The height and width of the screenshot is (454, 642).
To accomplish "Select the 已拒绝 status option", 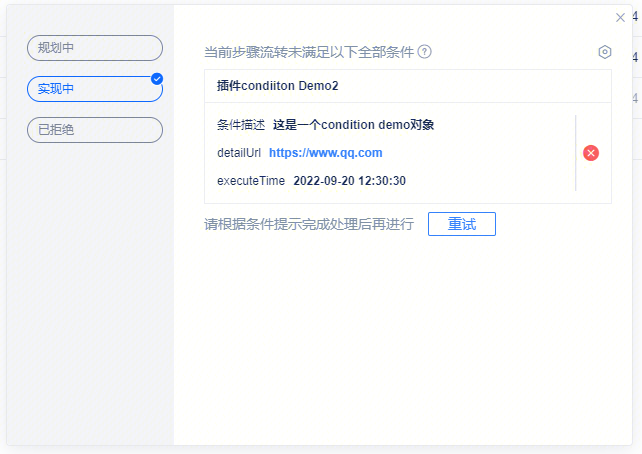I will pyautogui.click(x=94, y=130).
